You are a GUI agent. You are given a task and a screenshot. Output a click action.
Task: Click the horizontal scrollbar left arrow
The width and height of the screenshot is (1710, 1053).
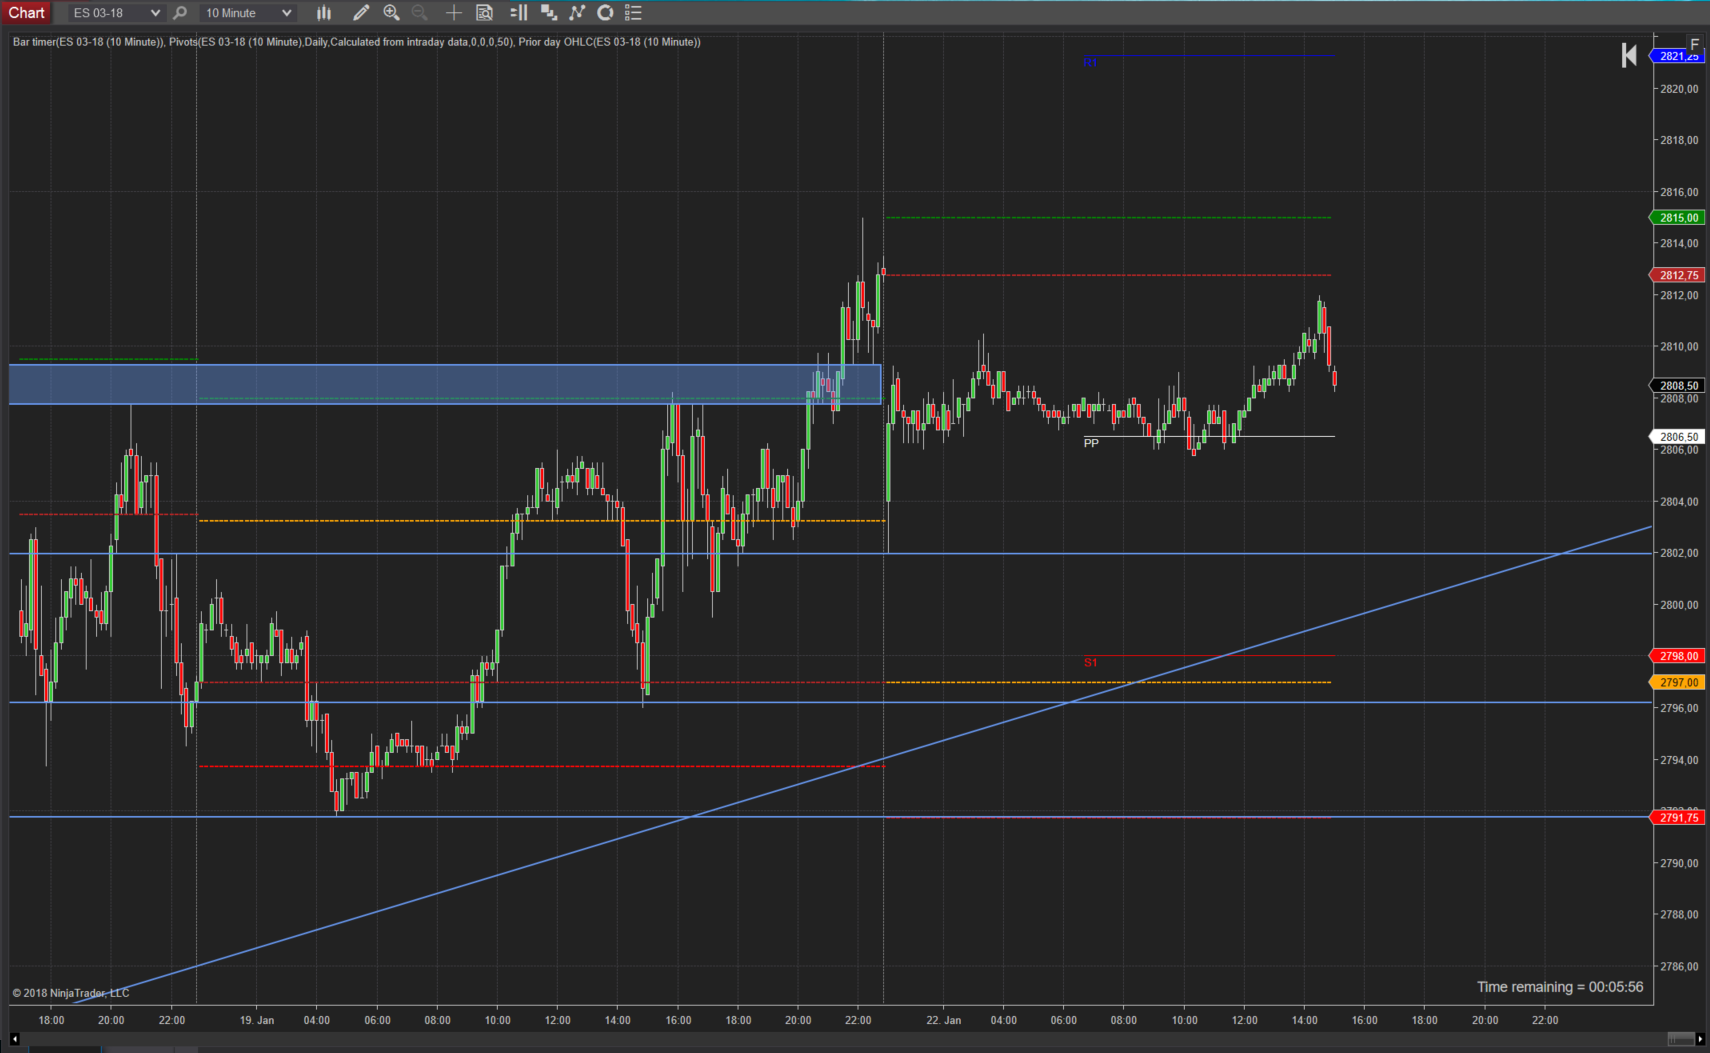pyautogui.click(x=14, y=1040)
